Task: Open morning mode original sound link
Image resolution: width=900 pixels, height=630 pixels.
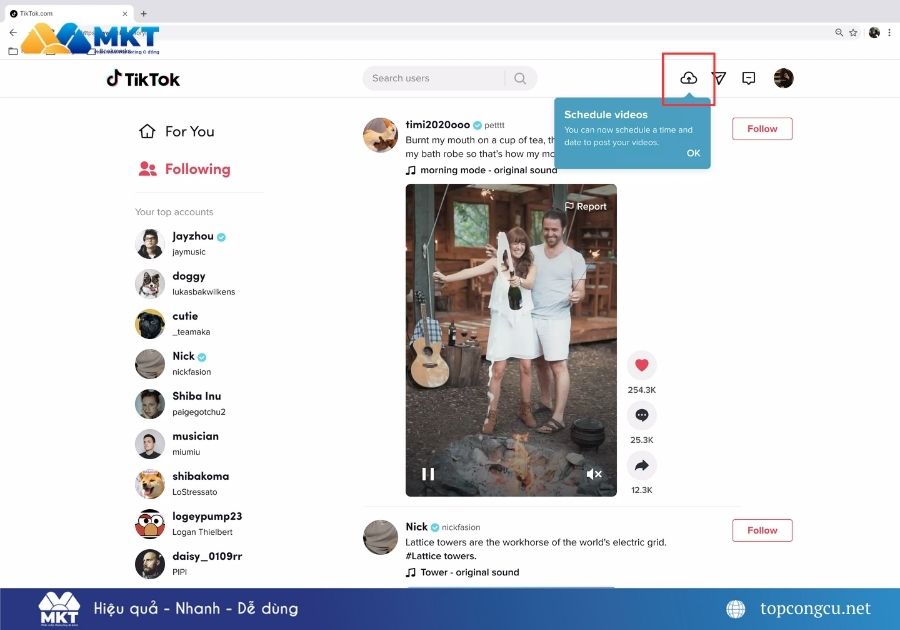Action: (481, 170)
